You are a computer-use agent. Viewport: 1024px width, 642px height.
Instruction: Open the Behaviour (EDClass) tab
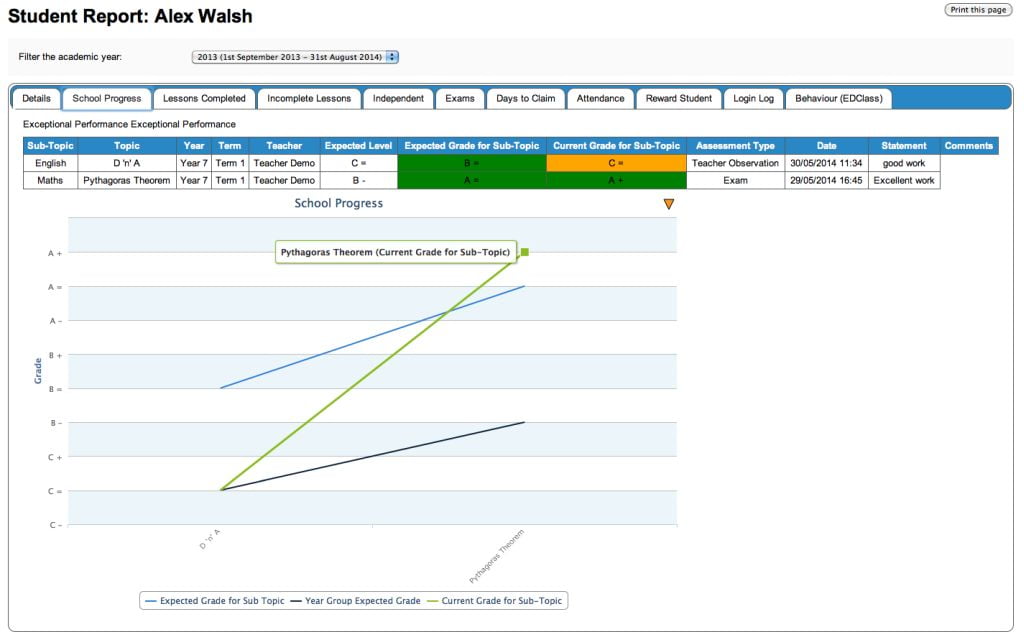coord(838,99)
